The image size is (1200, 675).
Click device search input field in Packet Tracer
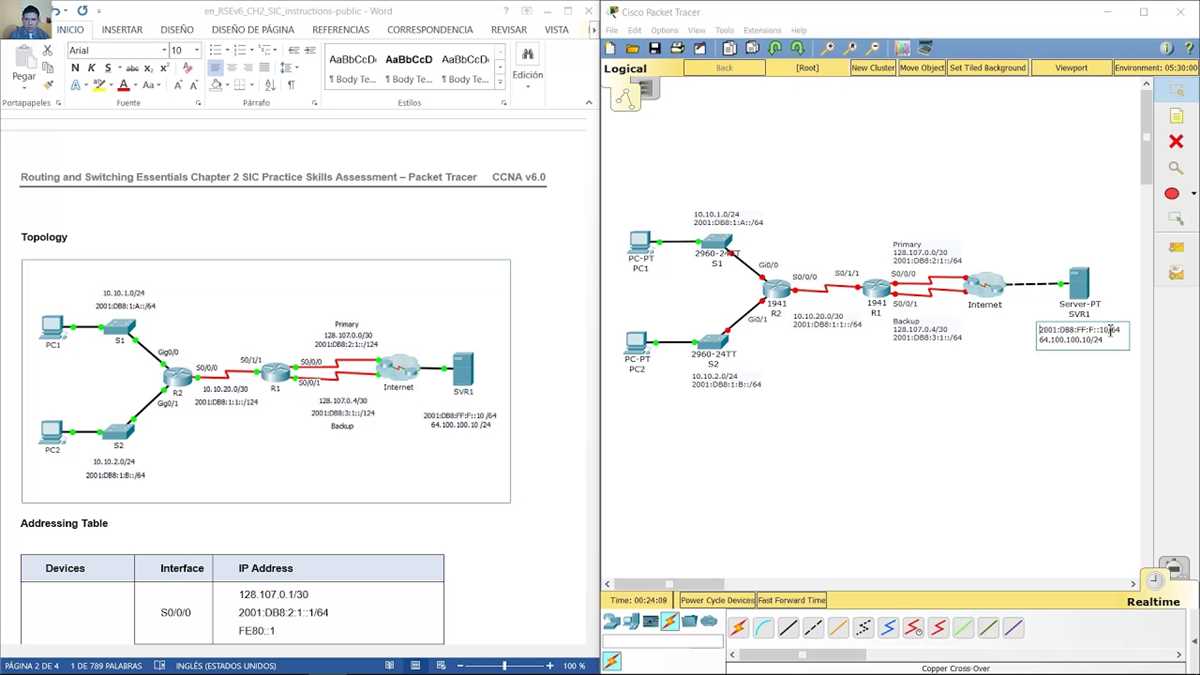(662, 642)
